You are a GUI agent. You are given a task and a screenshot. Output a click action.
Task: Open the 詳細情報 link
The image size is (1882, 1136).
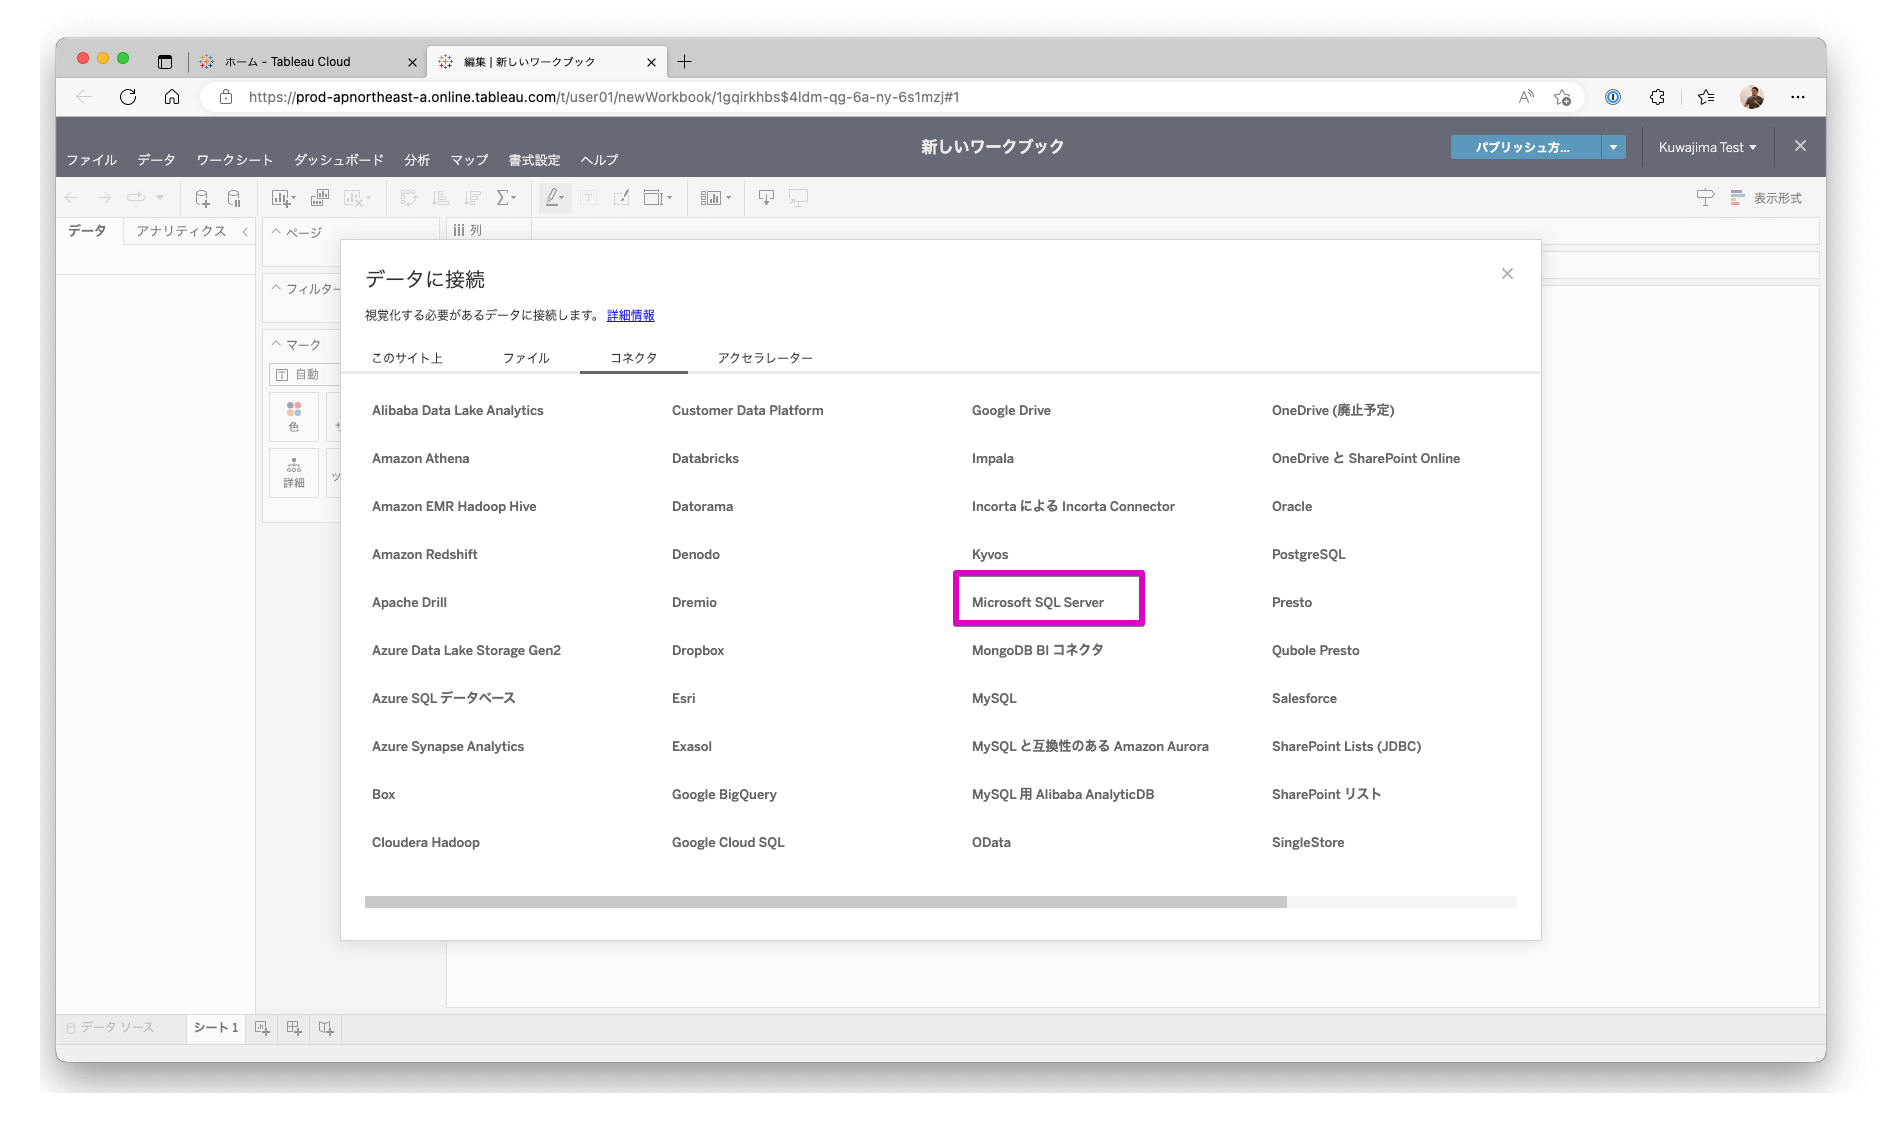(631, 316)
